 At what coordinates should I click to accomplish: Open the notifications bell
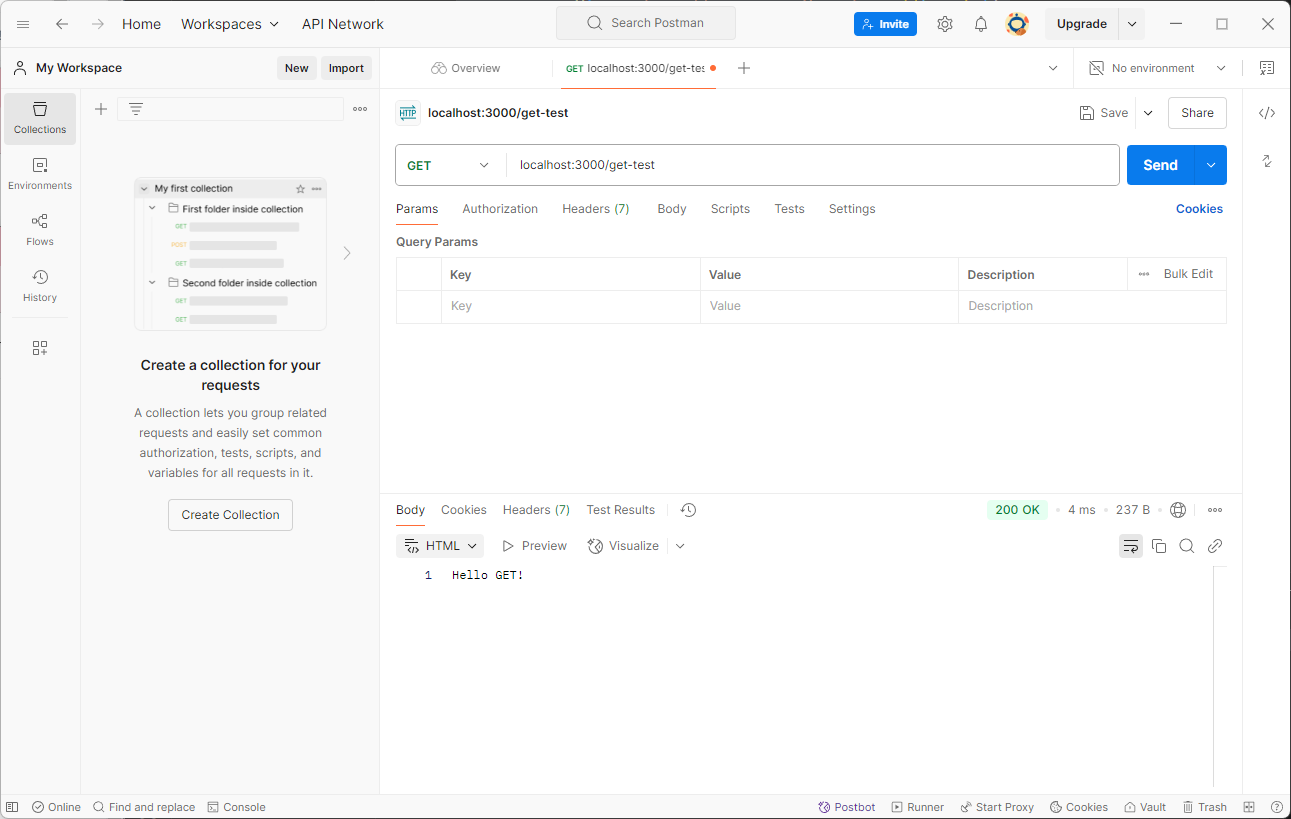(981, 24)
